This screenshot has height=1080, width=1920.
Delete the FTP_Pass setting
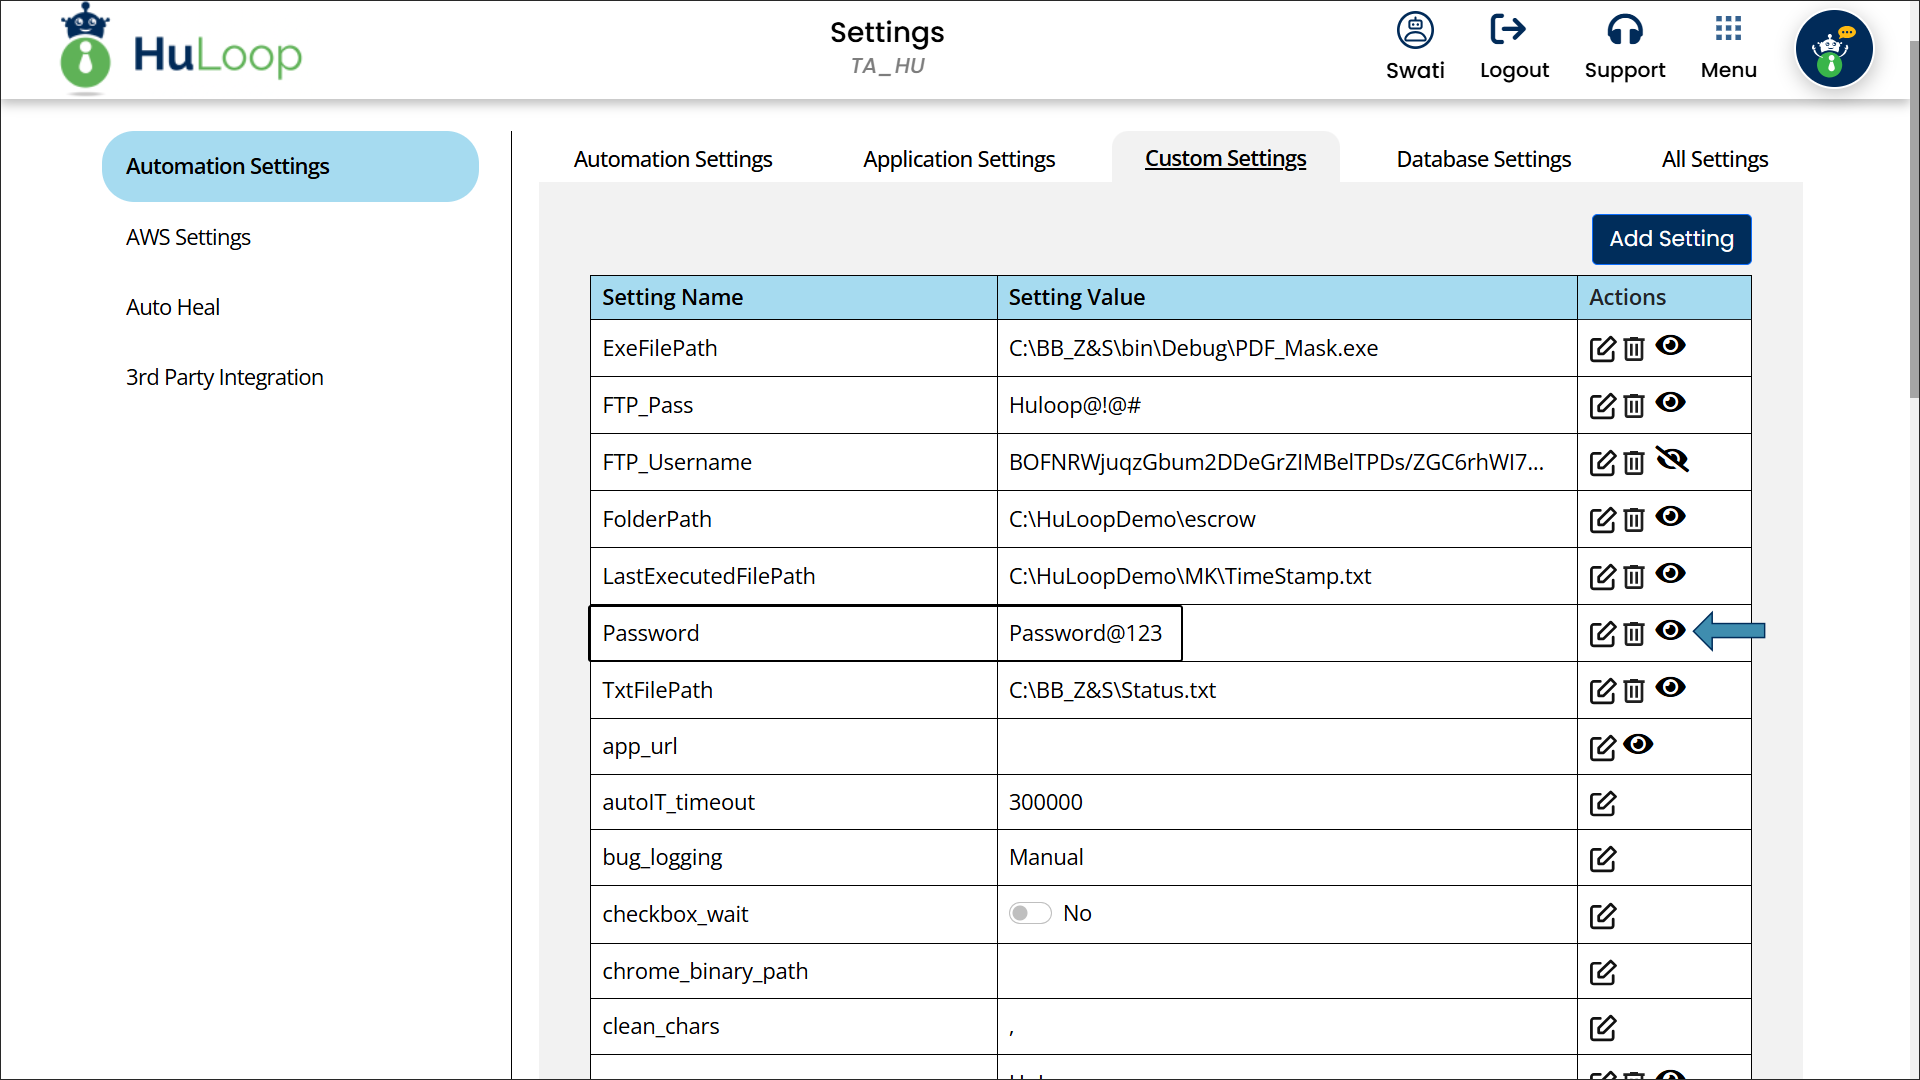tap(1634, 406)
